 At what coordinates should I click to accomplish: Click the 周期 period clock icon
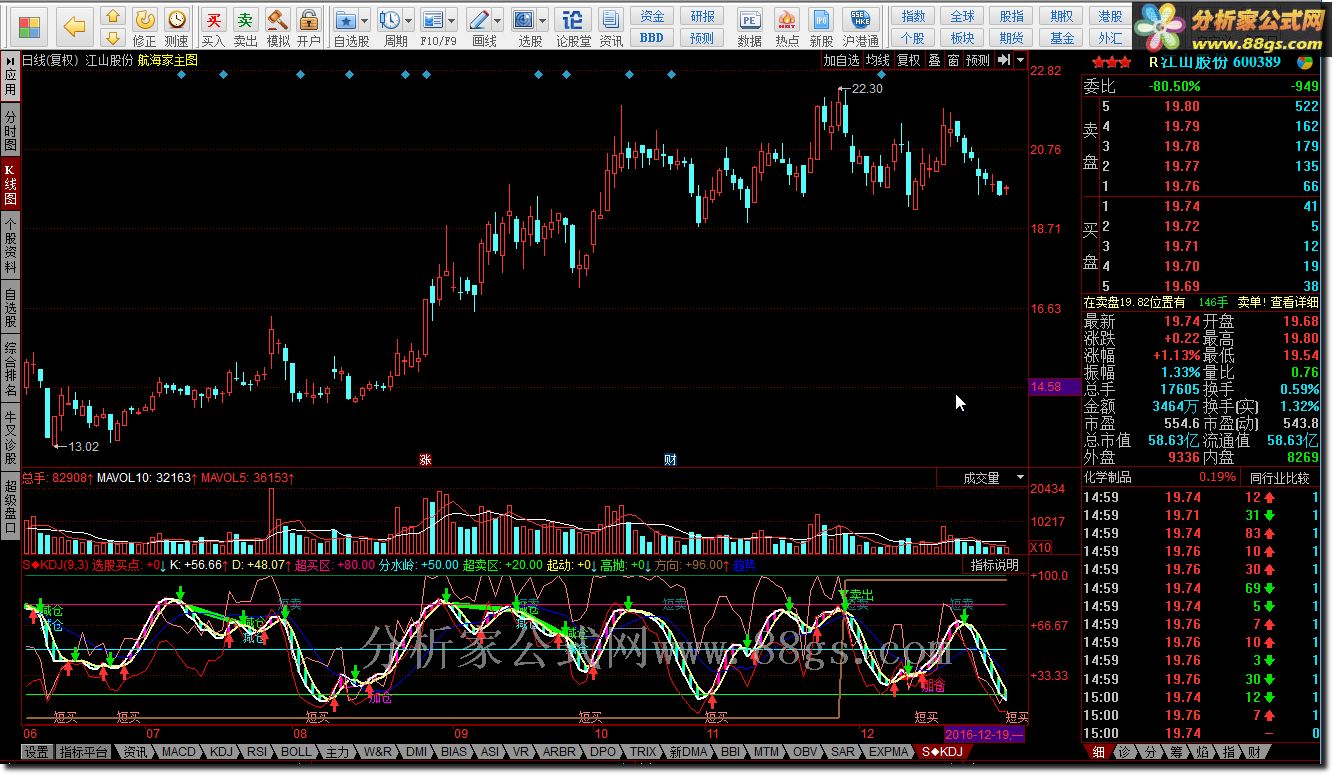pos(390,20)
